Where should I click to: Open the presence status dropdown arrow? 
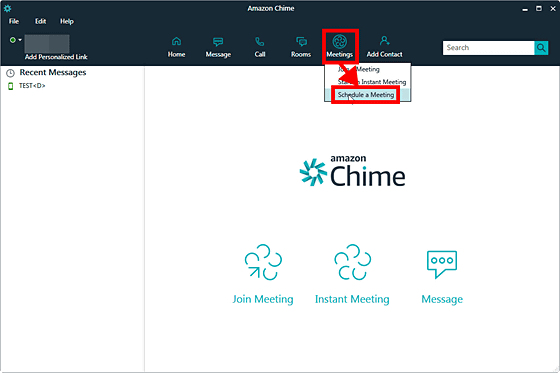point(20,40)
